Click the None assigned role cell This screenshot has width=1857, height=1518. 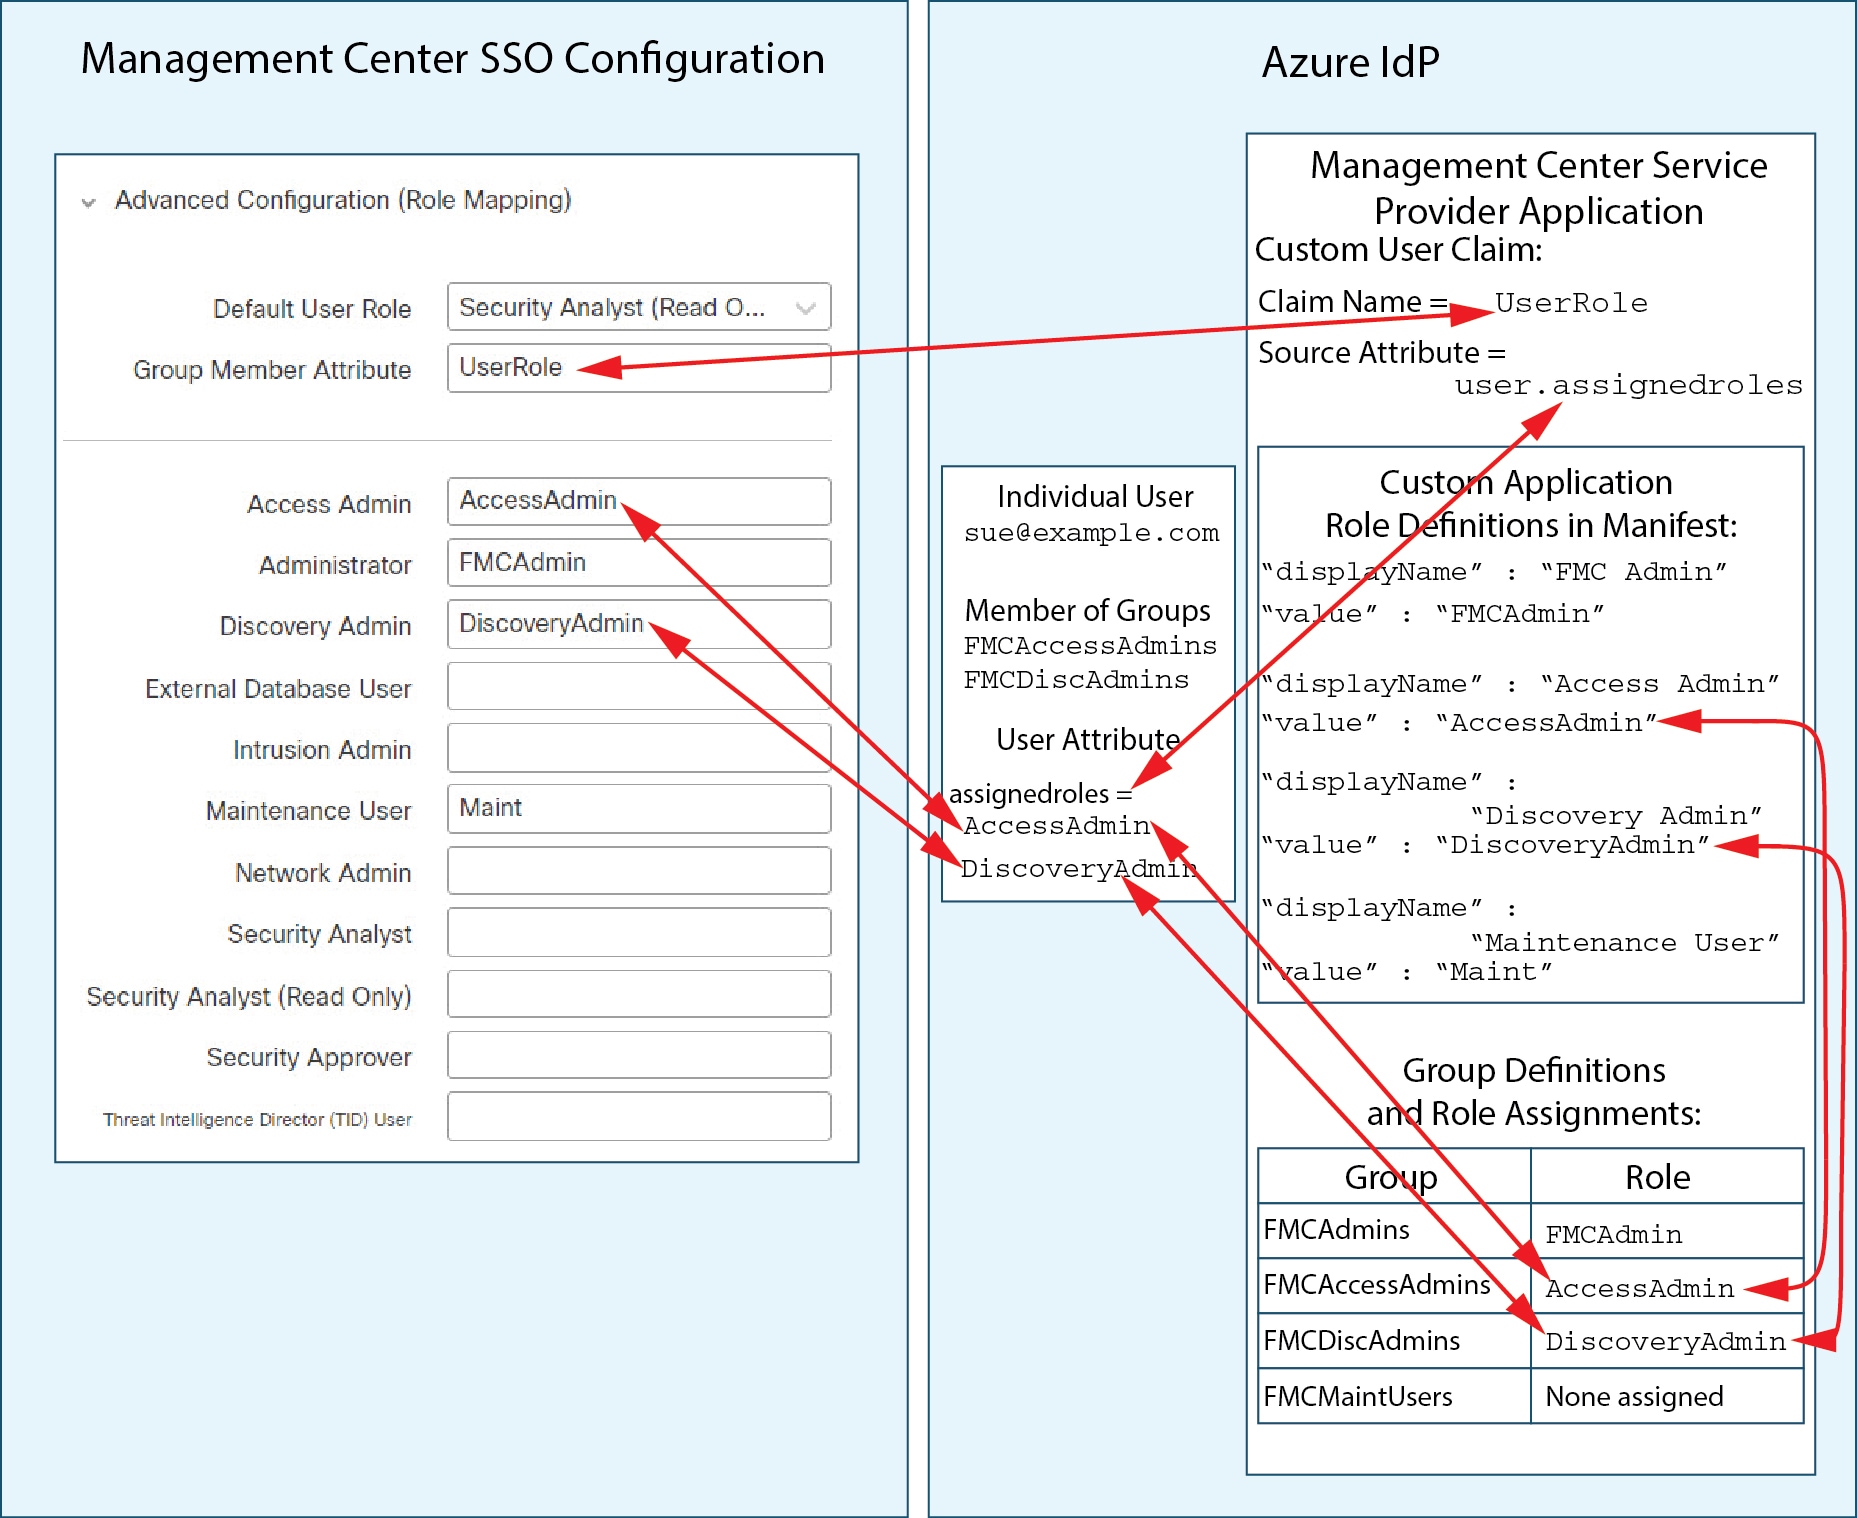click(1668, 1396)
